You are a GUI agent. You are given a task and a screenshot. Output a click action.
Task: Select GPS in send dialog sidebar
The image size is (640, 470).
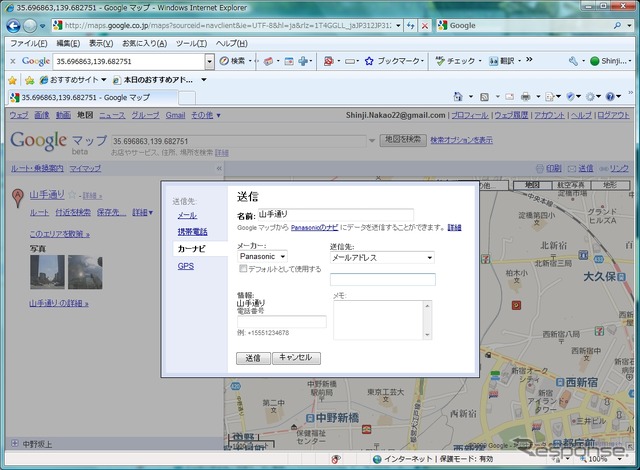(186, 266)
